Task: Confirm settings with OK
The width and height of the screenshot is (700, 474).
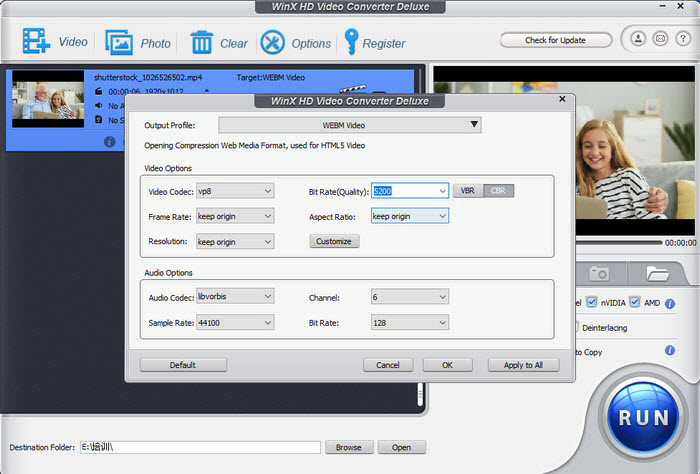Action: [447, 365]
